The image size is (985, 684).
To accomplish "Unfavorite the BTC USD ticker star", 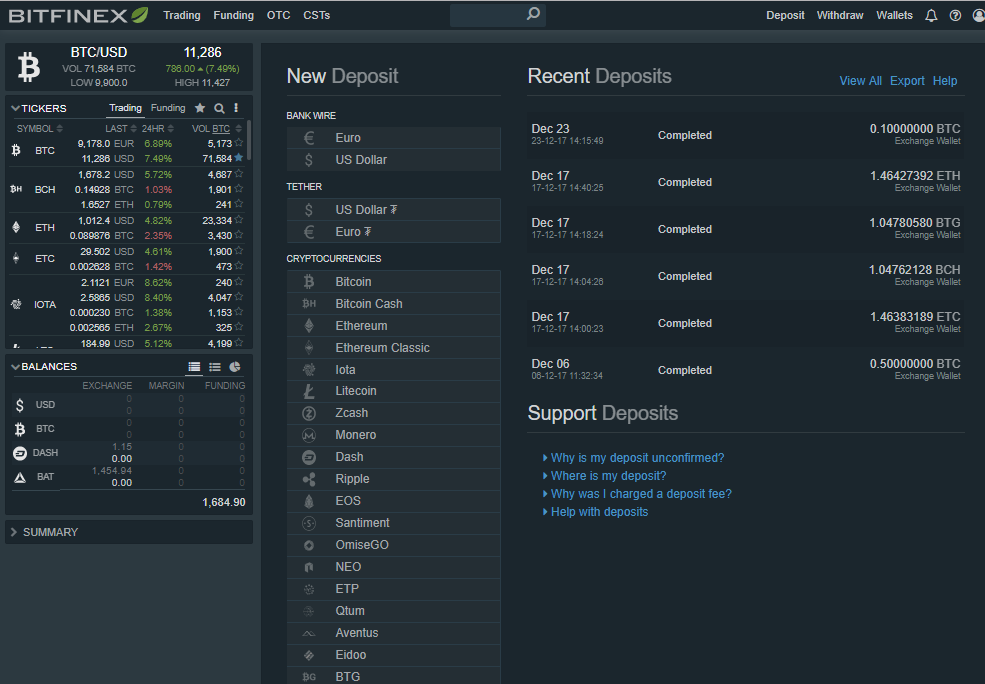I will (x=239, y=158).
